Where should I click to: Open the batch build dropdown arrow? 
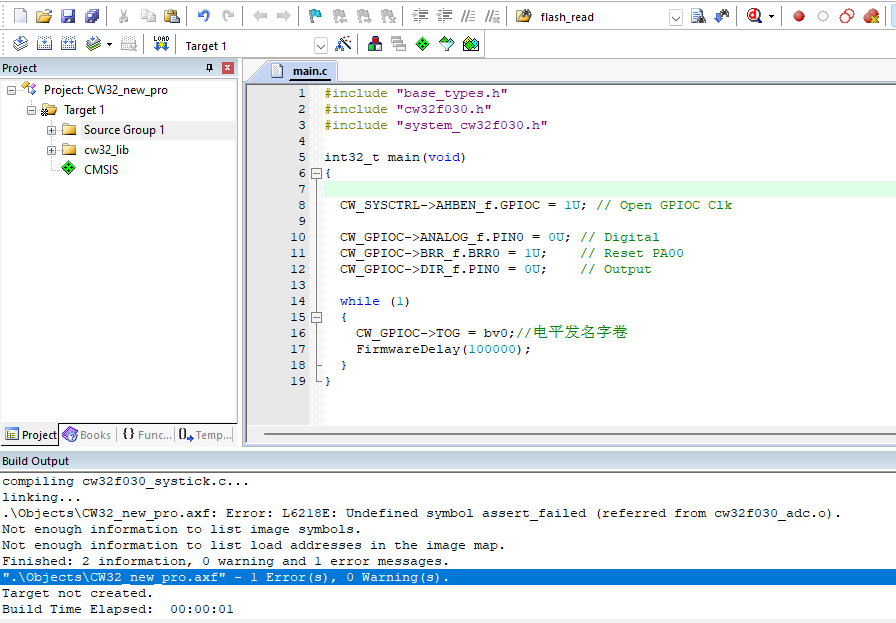pyautogui.click(x=109, y=45)
